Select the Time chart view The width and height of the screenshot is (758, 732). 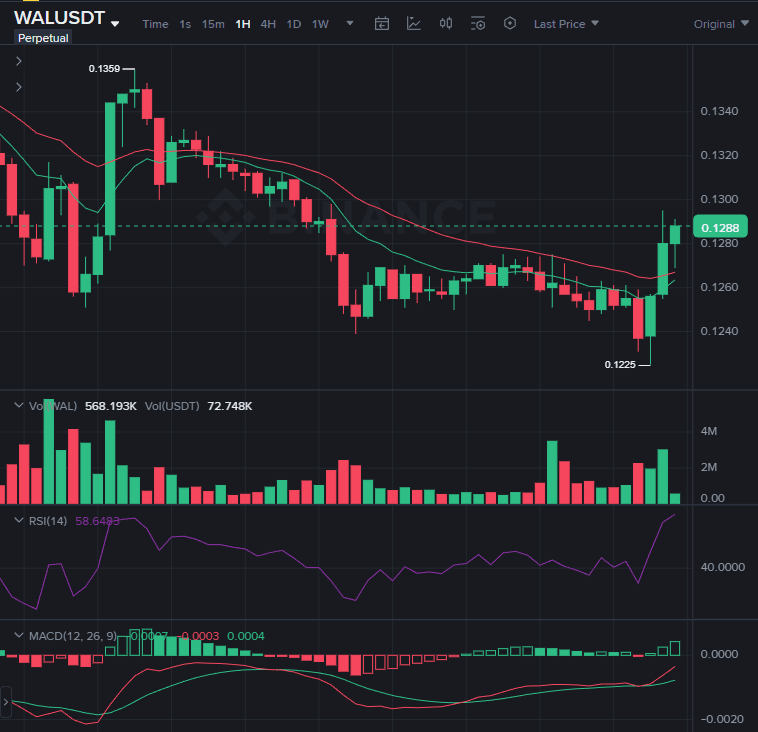(155, 24)
